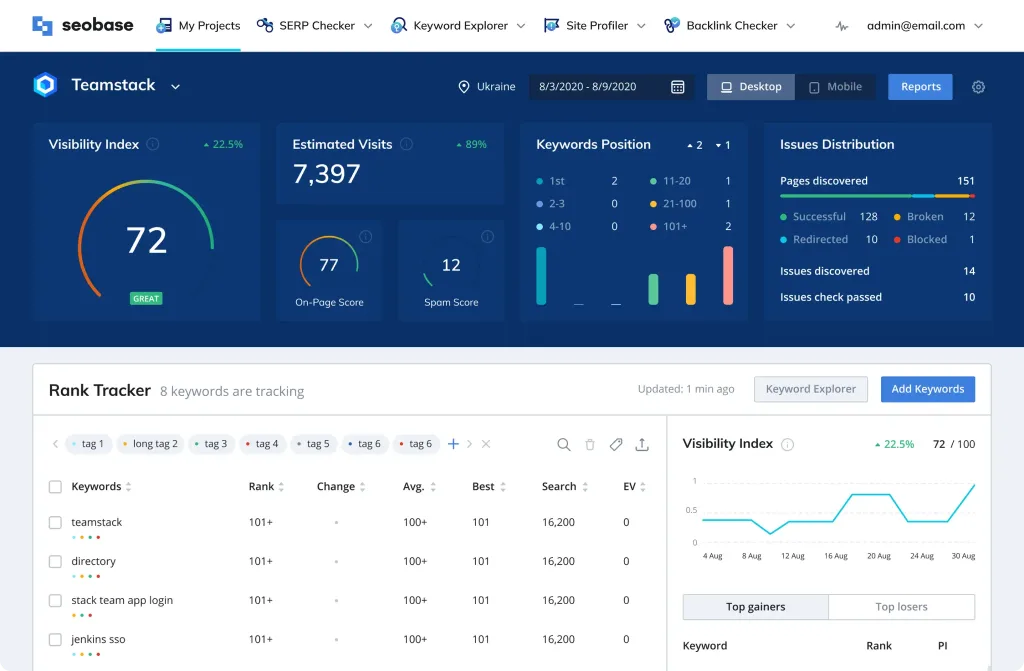Click the export upload icon
This screenshot has width=1024, height=671.
click(x=641, y=444)
